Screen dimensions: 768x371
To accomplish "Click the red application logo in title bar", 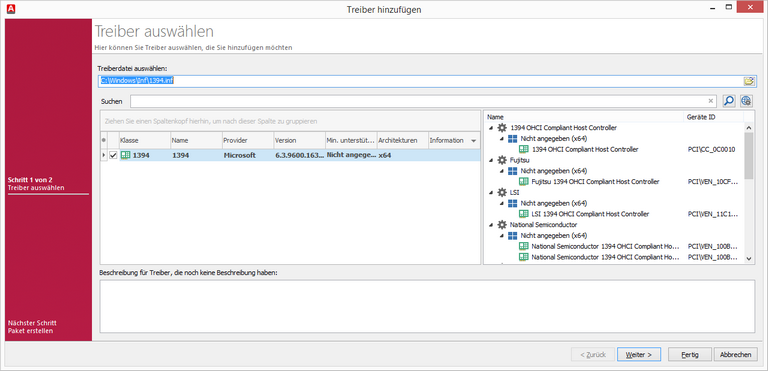I will point(11,8).
